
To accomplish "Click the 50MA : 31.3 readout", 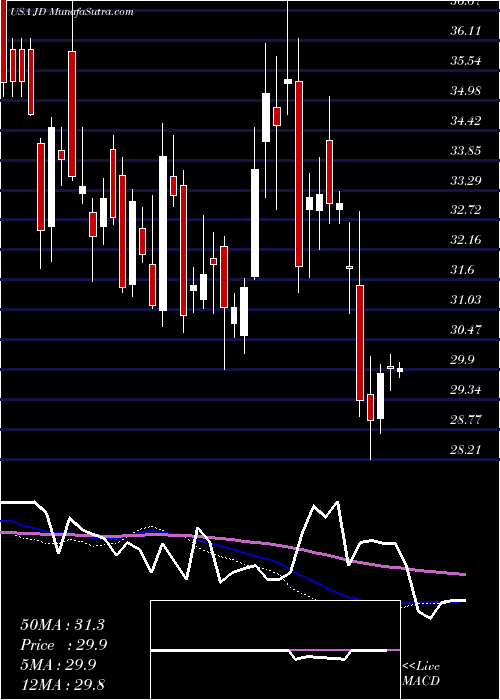I will (x=62, y=625).
